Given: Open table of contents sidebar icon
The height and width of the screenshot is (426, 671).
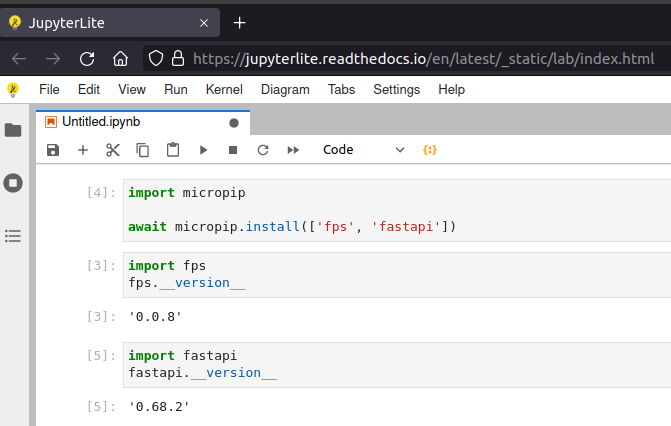Looking at the screenshot, I should pos(13,236).
